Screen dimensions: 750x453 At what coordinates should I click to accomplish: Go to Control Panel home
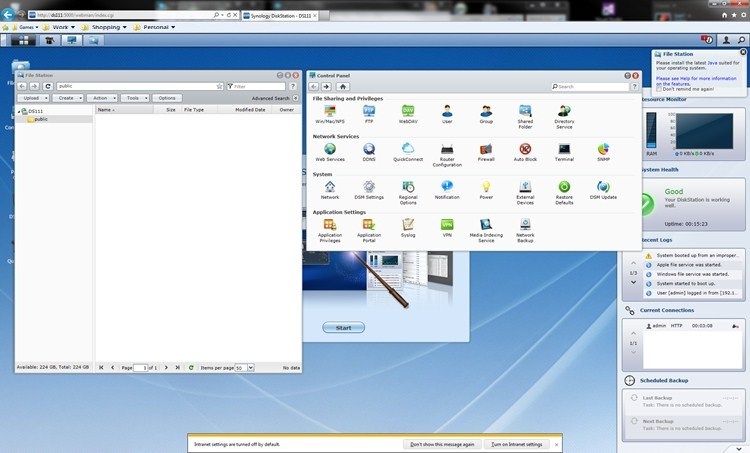click(342, 87)
